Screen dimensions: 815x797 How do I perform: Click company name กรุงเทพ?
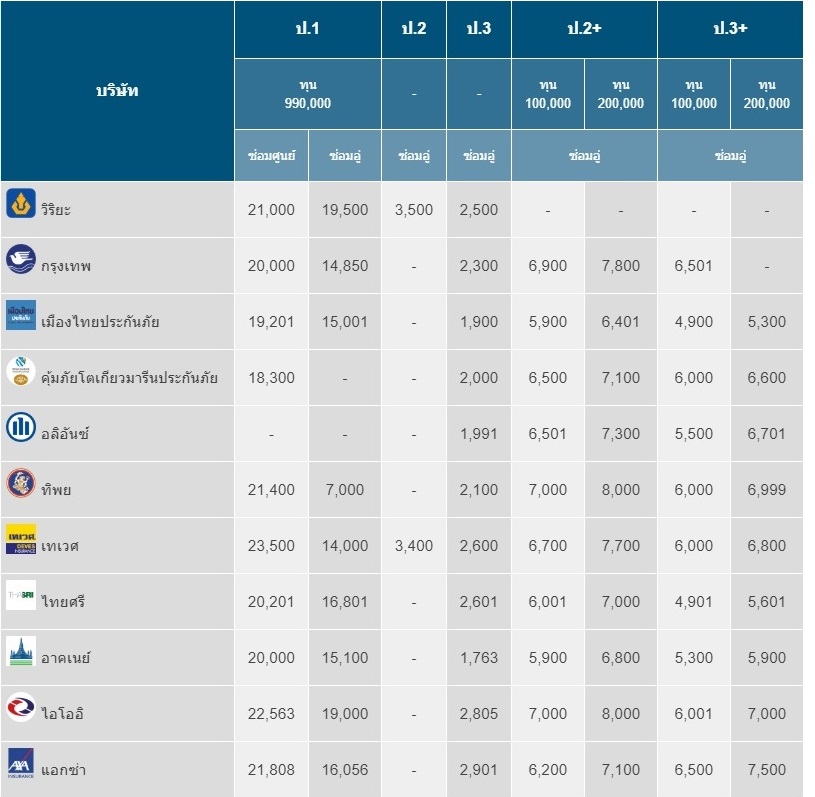click(x=66, y=266)
